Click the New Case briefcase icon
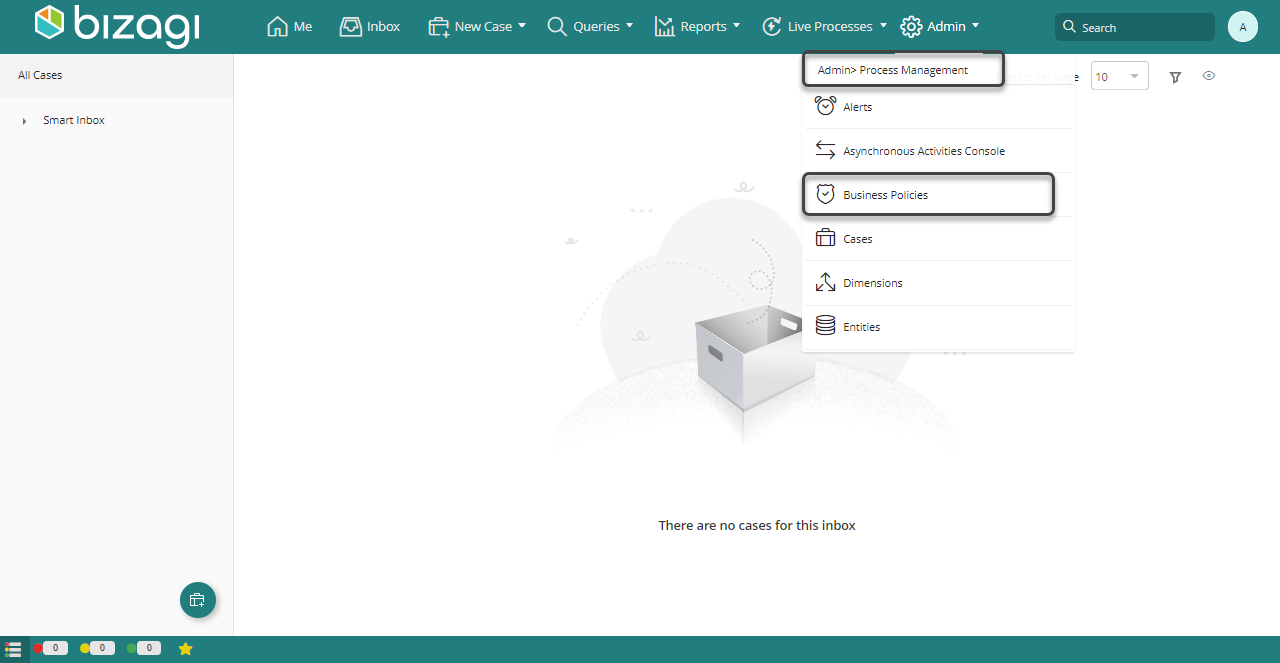The height and width of the screenshot is (663, 1280). [438, 27]
